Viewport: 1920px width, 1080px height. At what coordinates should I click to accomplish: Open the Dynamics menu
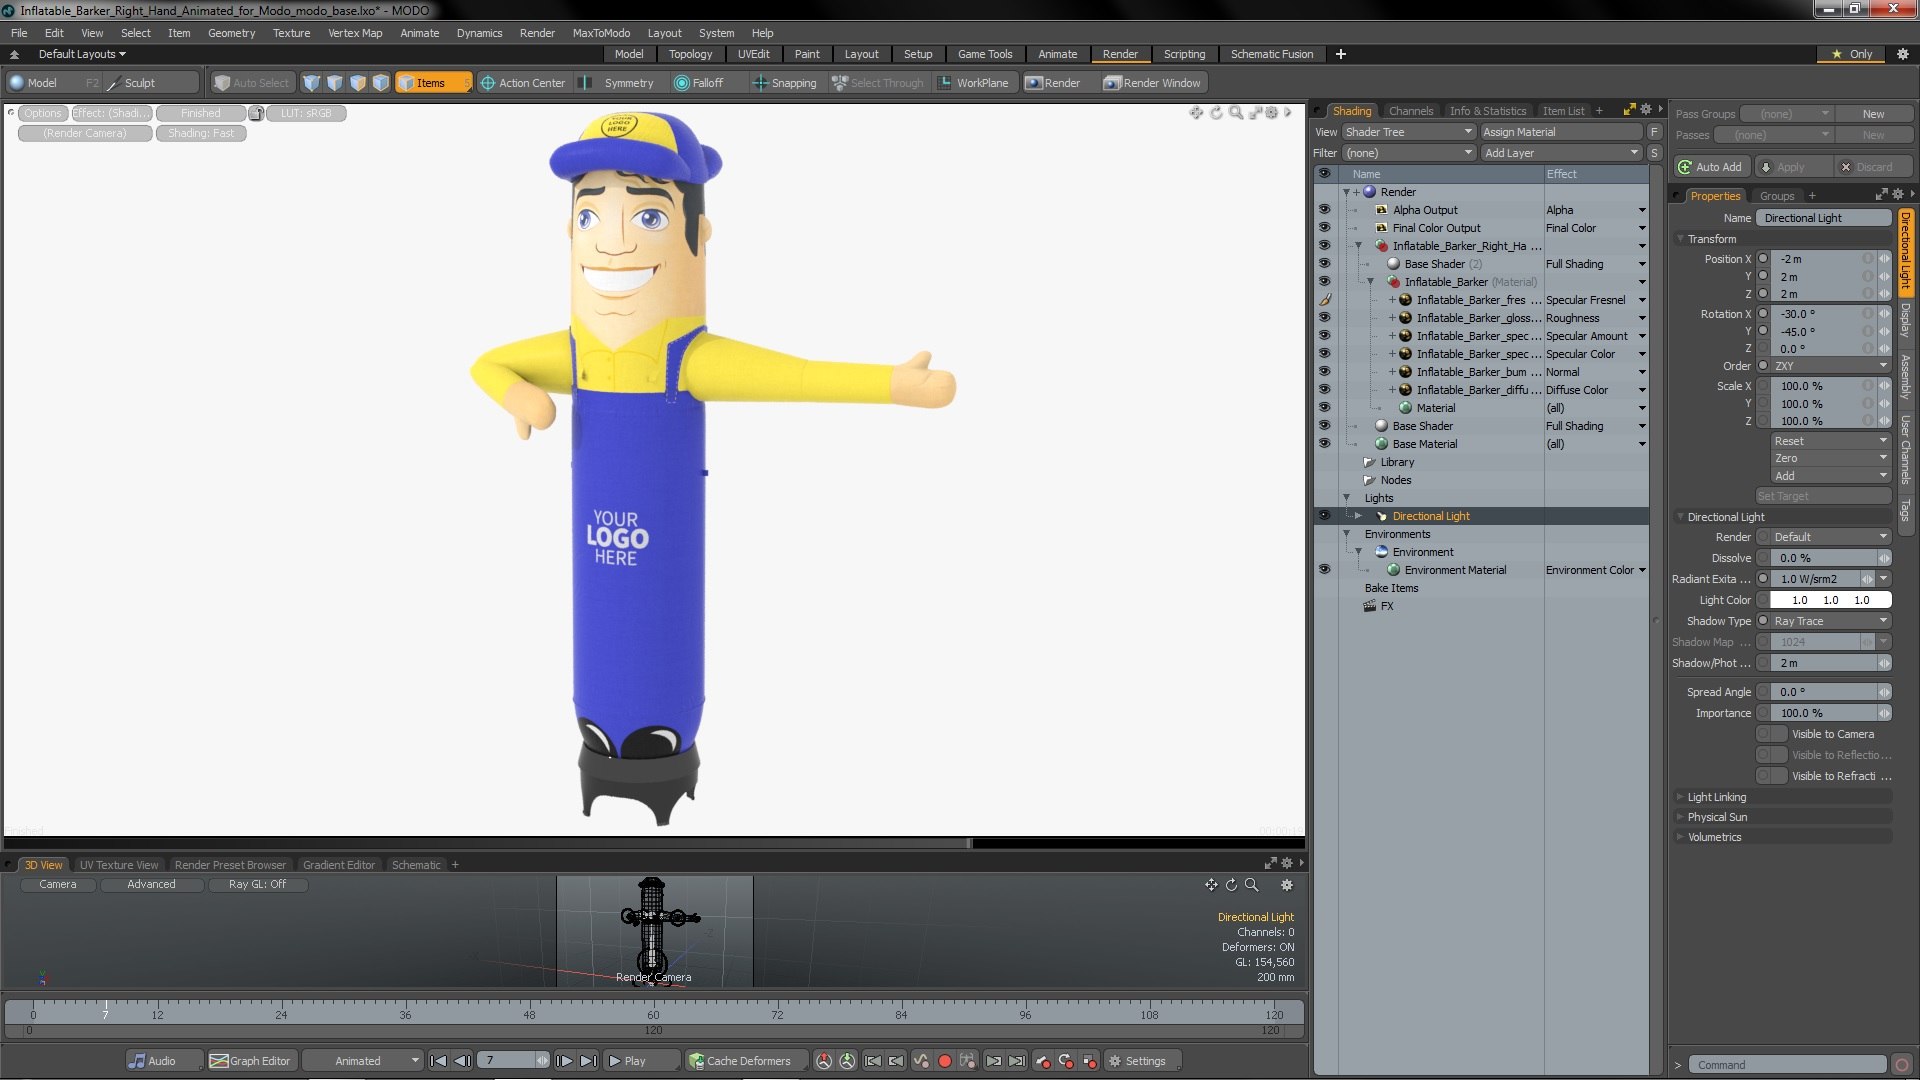click(479, 33)
